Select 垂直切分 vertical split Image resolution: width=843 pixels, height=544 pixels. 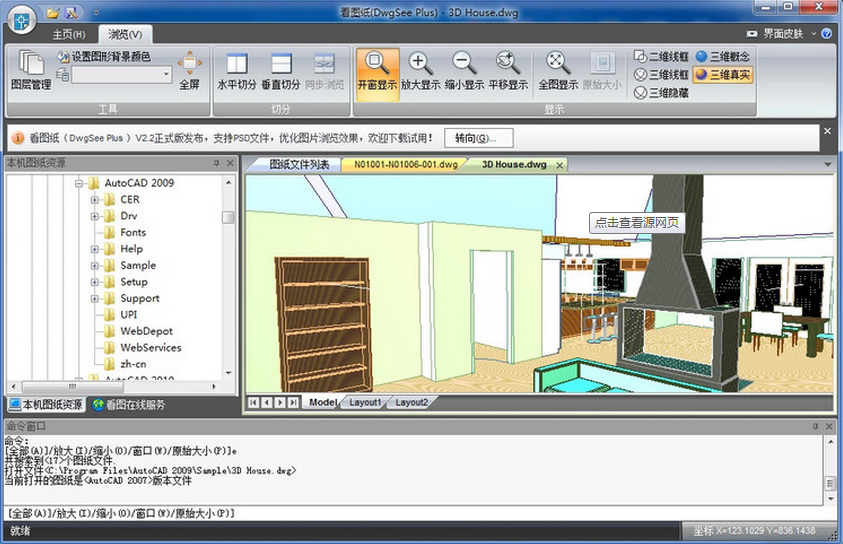281,70
